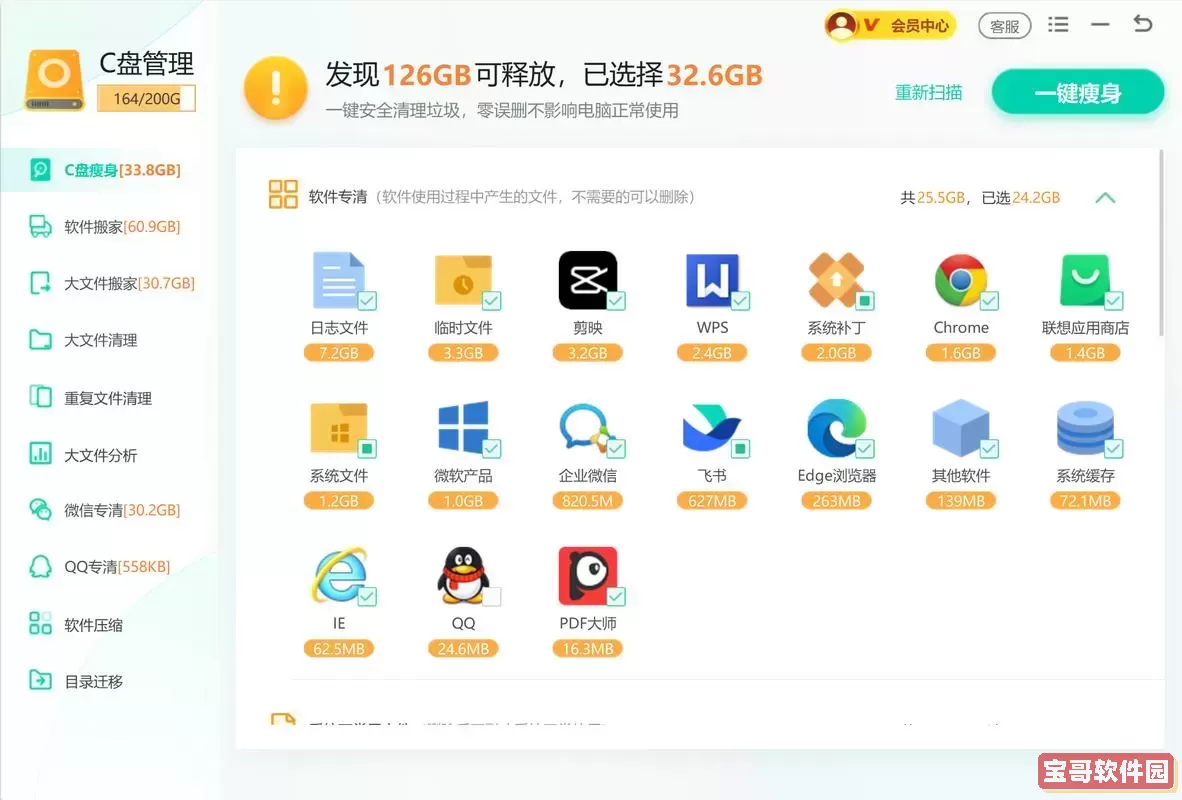1182x800 pixels.
Task: Open the list menu icon in title bar
Action: point(1058,25)
